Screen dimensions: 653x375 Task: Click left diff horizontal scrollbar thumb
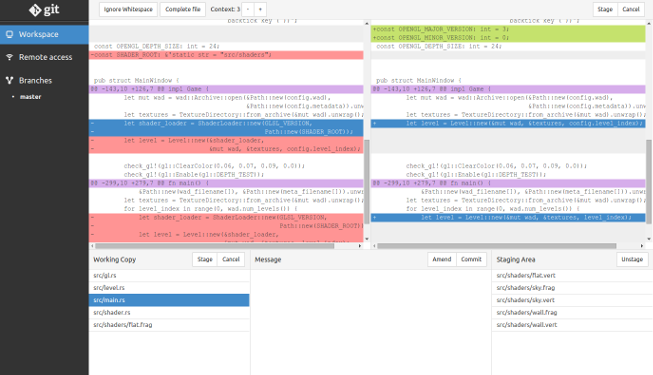pos(215,246)
